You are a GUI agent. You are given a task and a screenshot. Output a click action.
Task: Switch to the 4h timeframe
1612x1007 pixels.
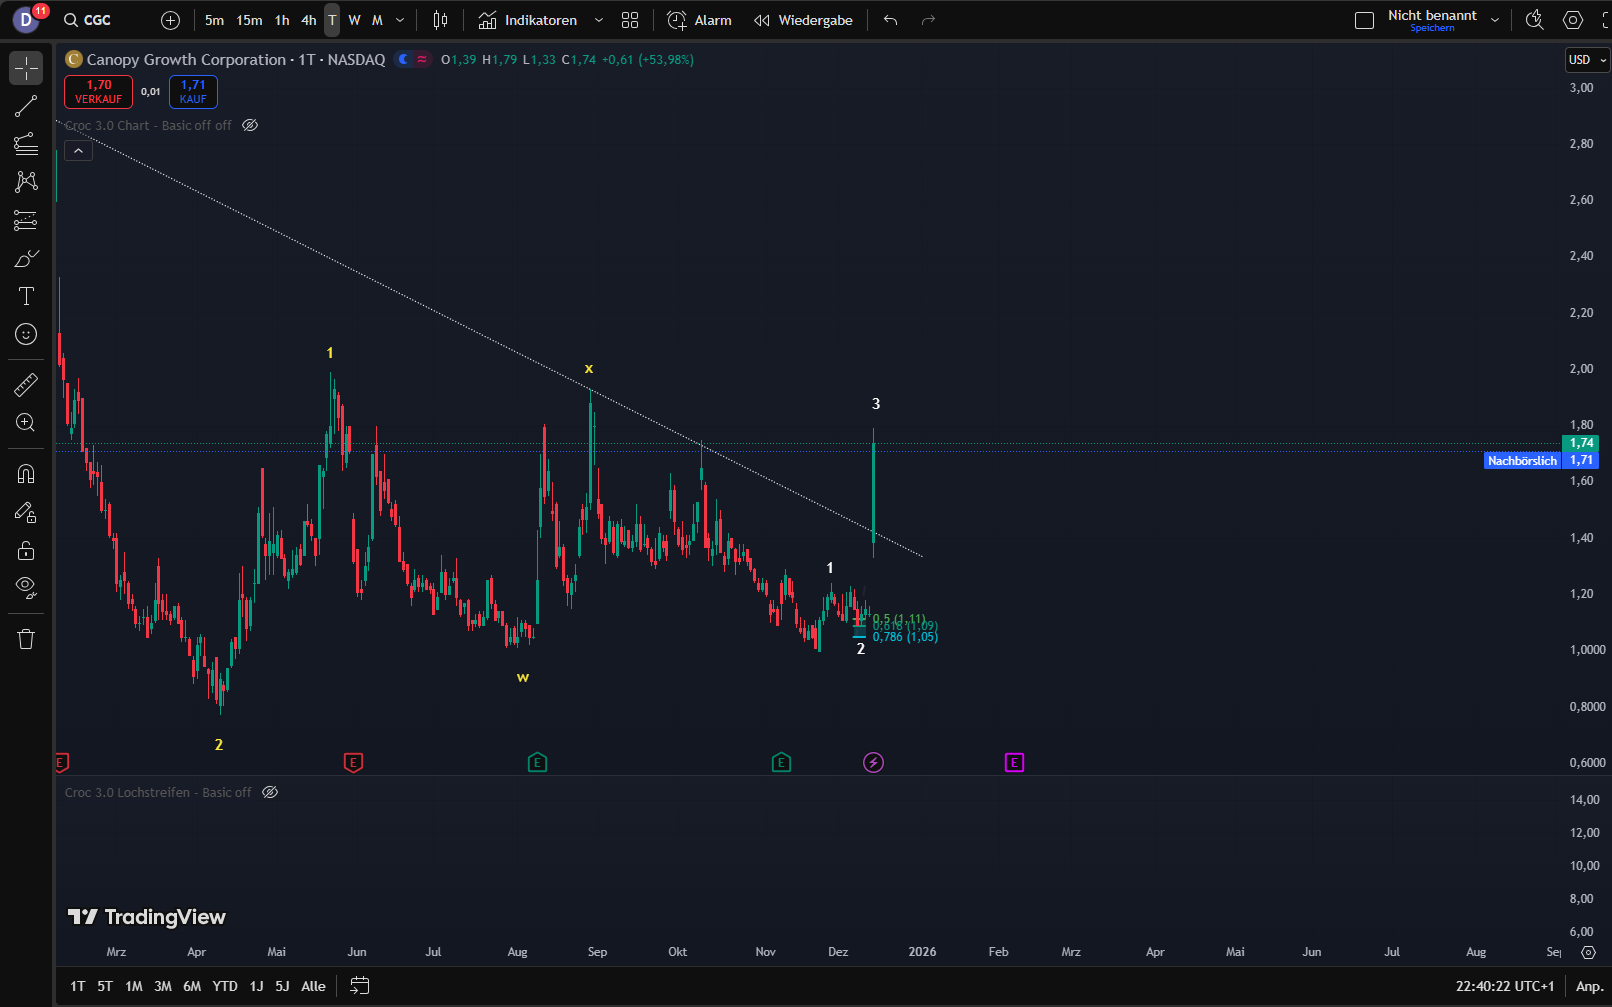tap(308, 20)
